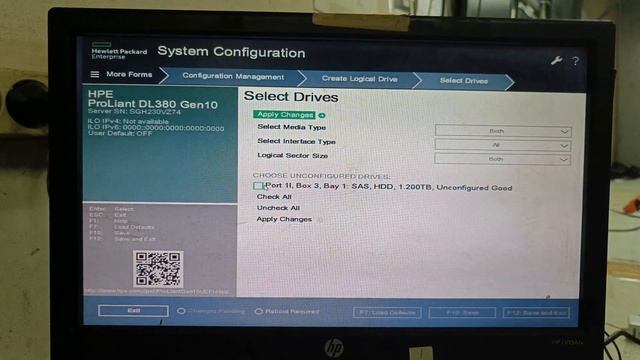Click the Select Interface Type label
640x360 pixels.
click(x=296, y=141)
